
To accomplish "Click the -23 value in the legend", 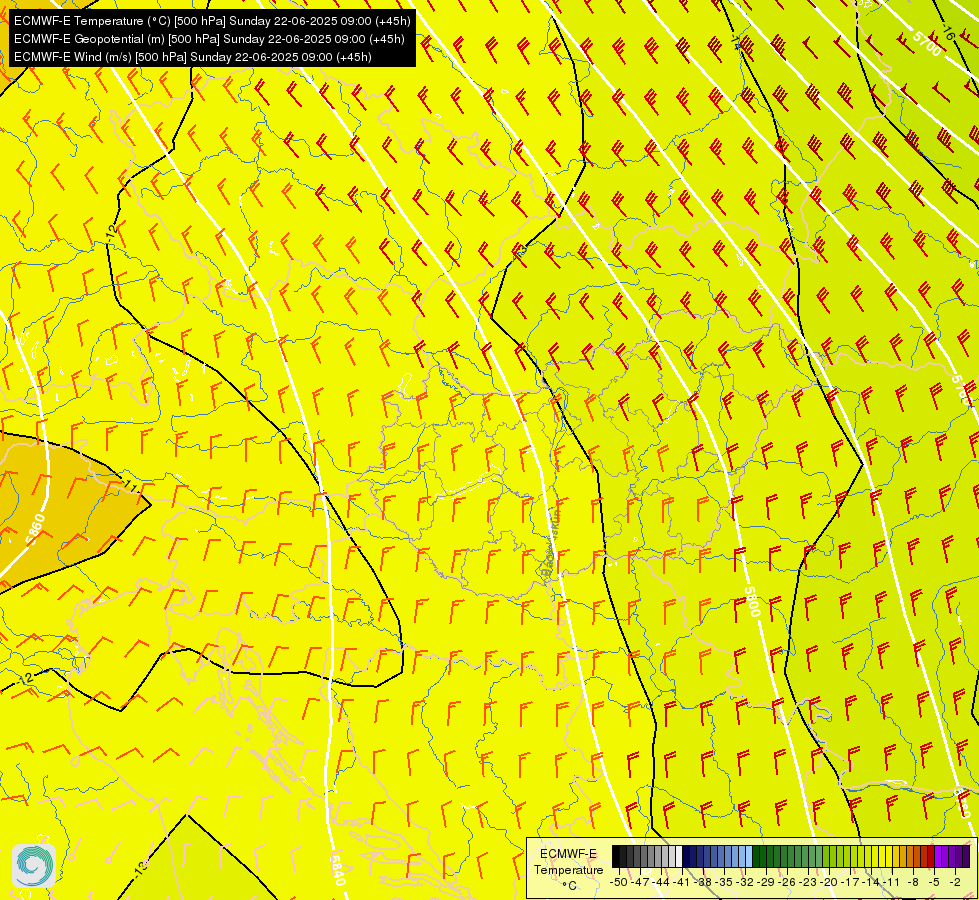I will (x=809, y=883).
